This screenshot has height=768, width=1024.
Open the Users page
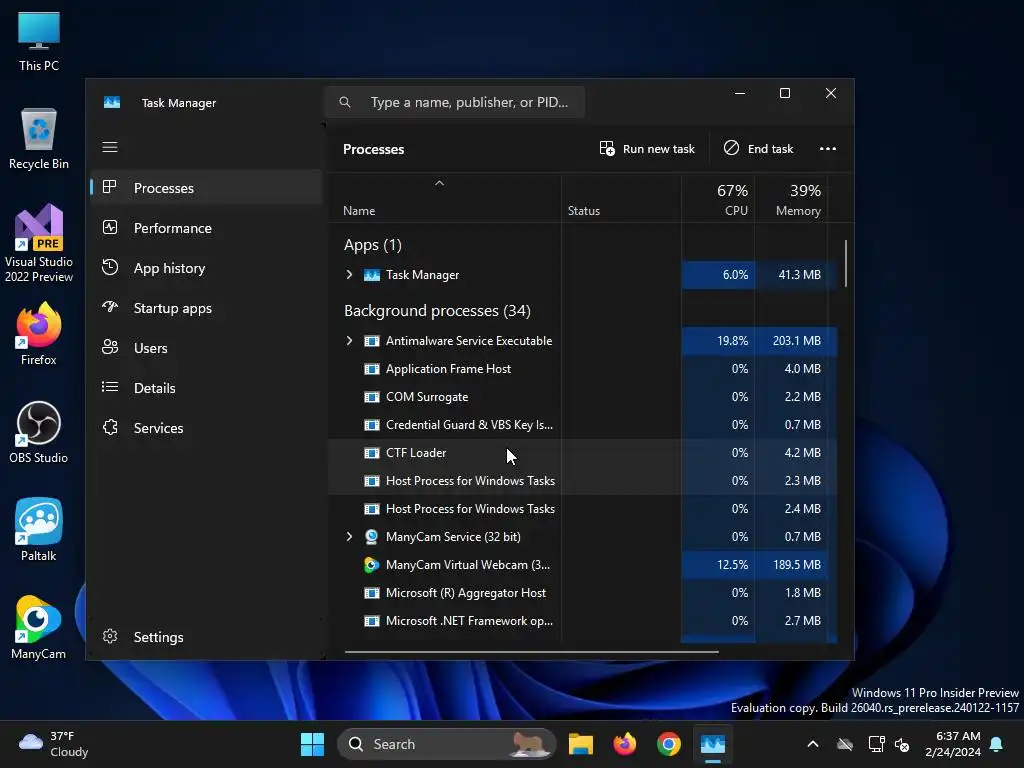(x=206, y=348)
